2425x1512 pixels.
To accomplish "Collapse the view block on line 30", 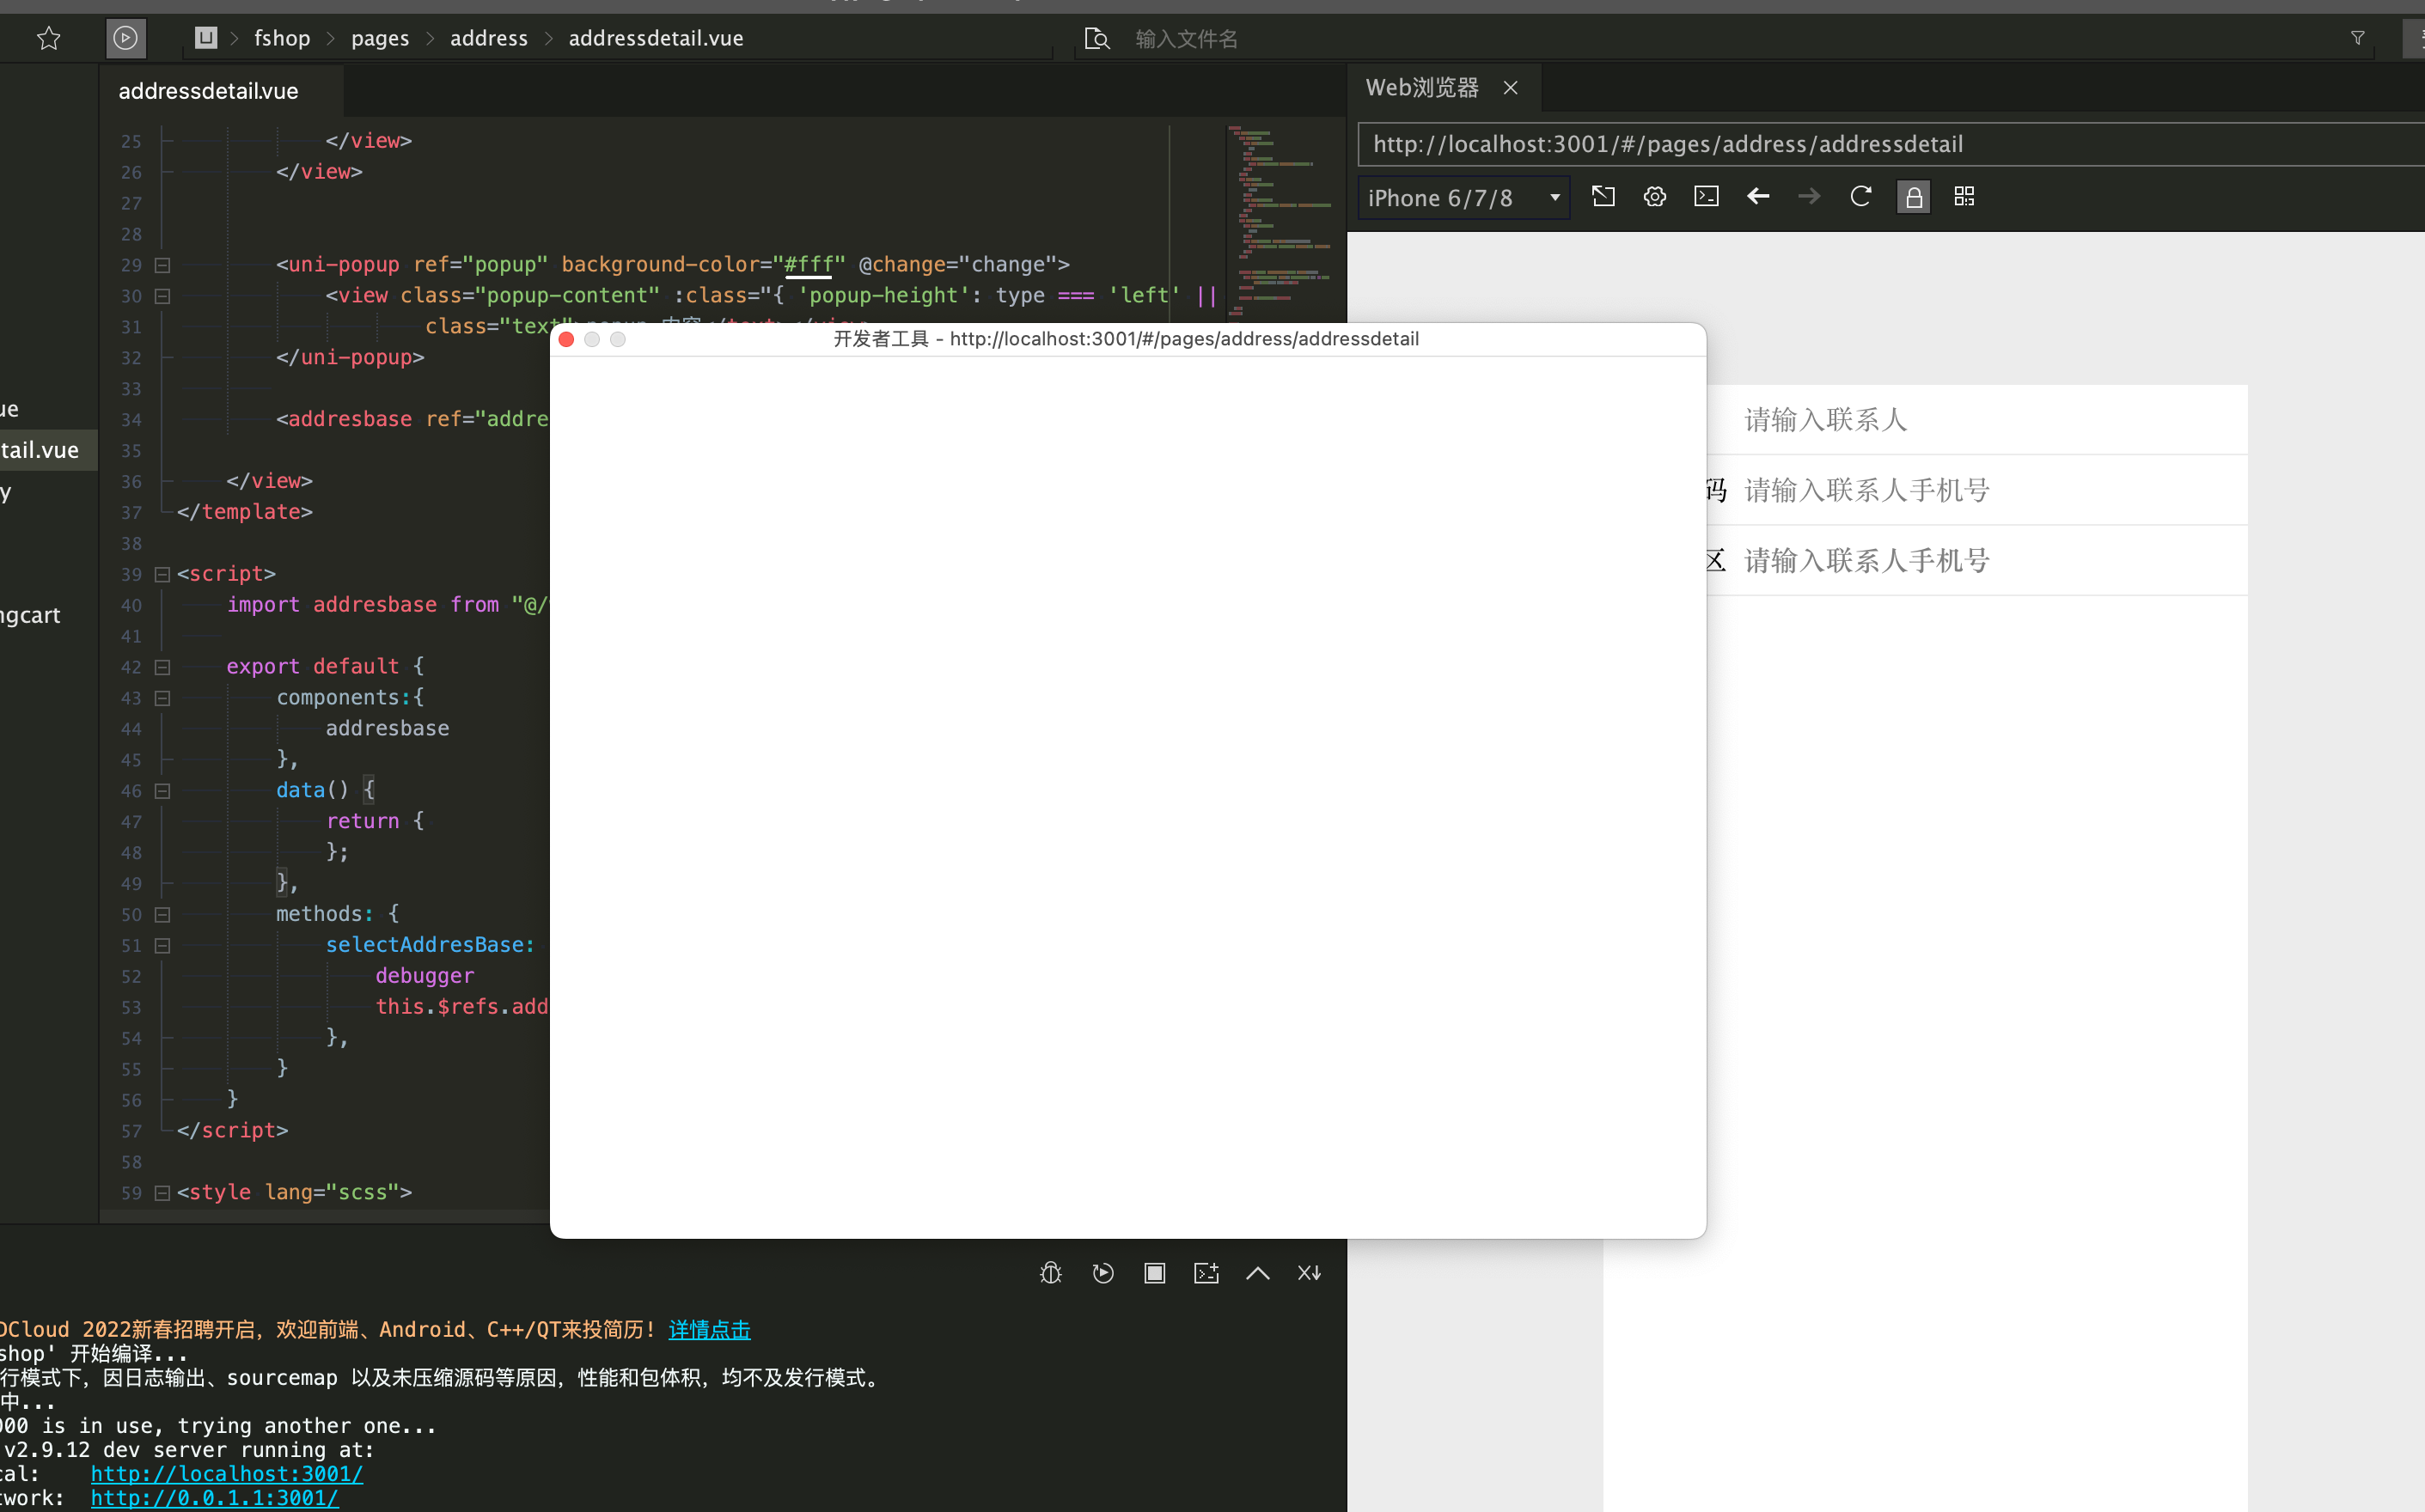I will [x=162, y=296].
